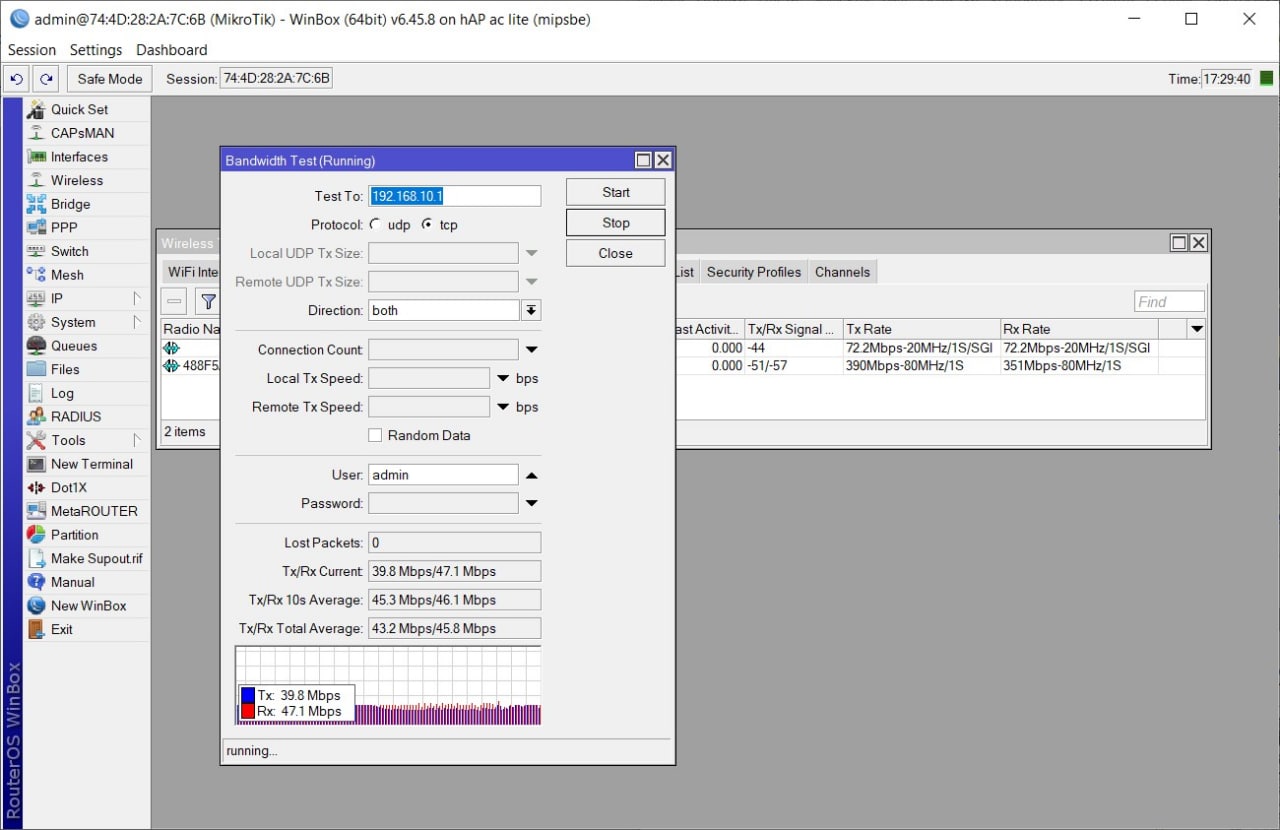Image resolution: width=1280 pixels, height=830 pixels.
Task: Click Rx Rate column header
Action: [1079, 329]
